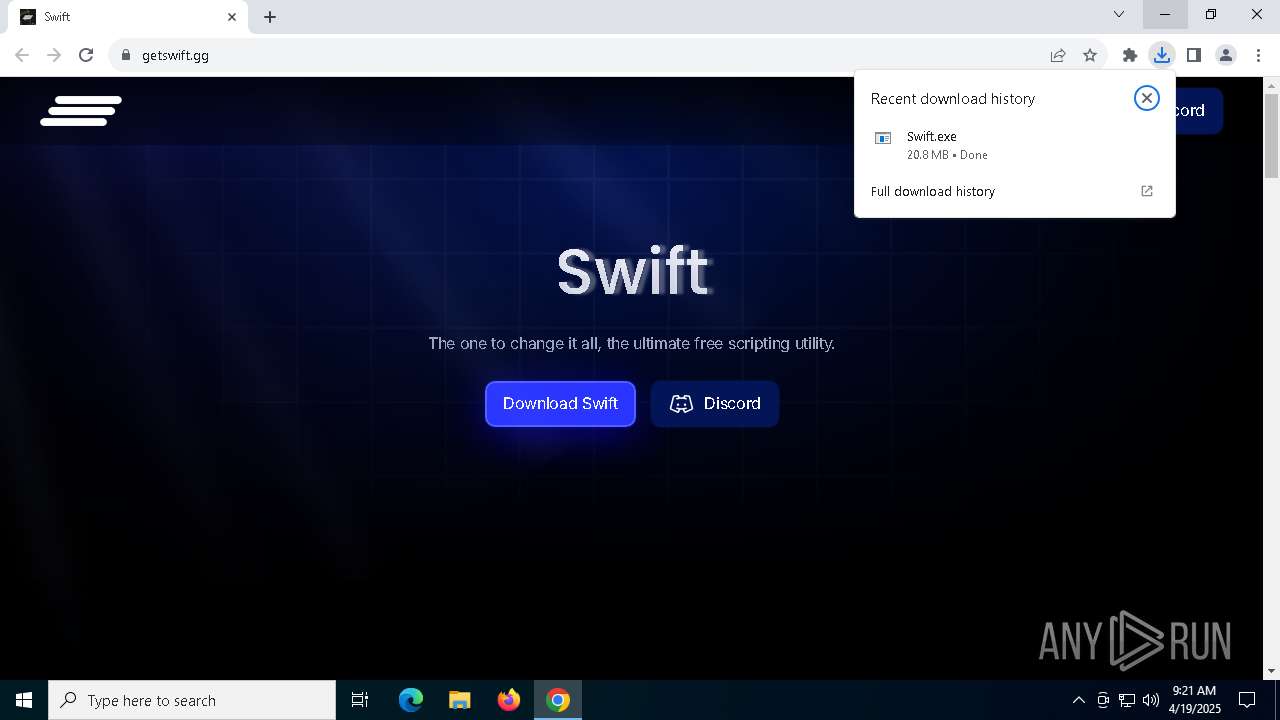Open the network icon in system tray
The height and width of the screenshot is (720, 1280).
click(1127, 700)
